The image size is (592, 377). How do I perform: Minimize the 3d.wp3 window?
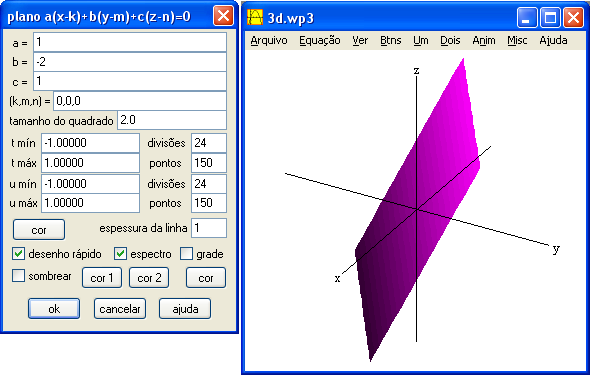click(x=527, y=18)
